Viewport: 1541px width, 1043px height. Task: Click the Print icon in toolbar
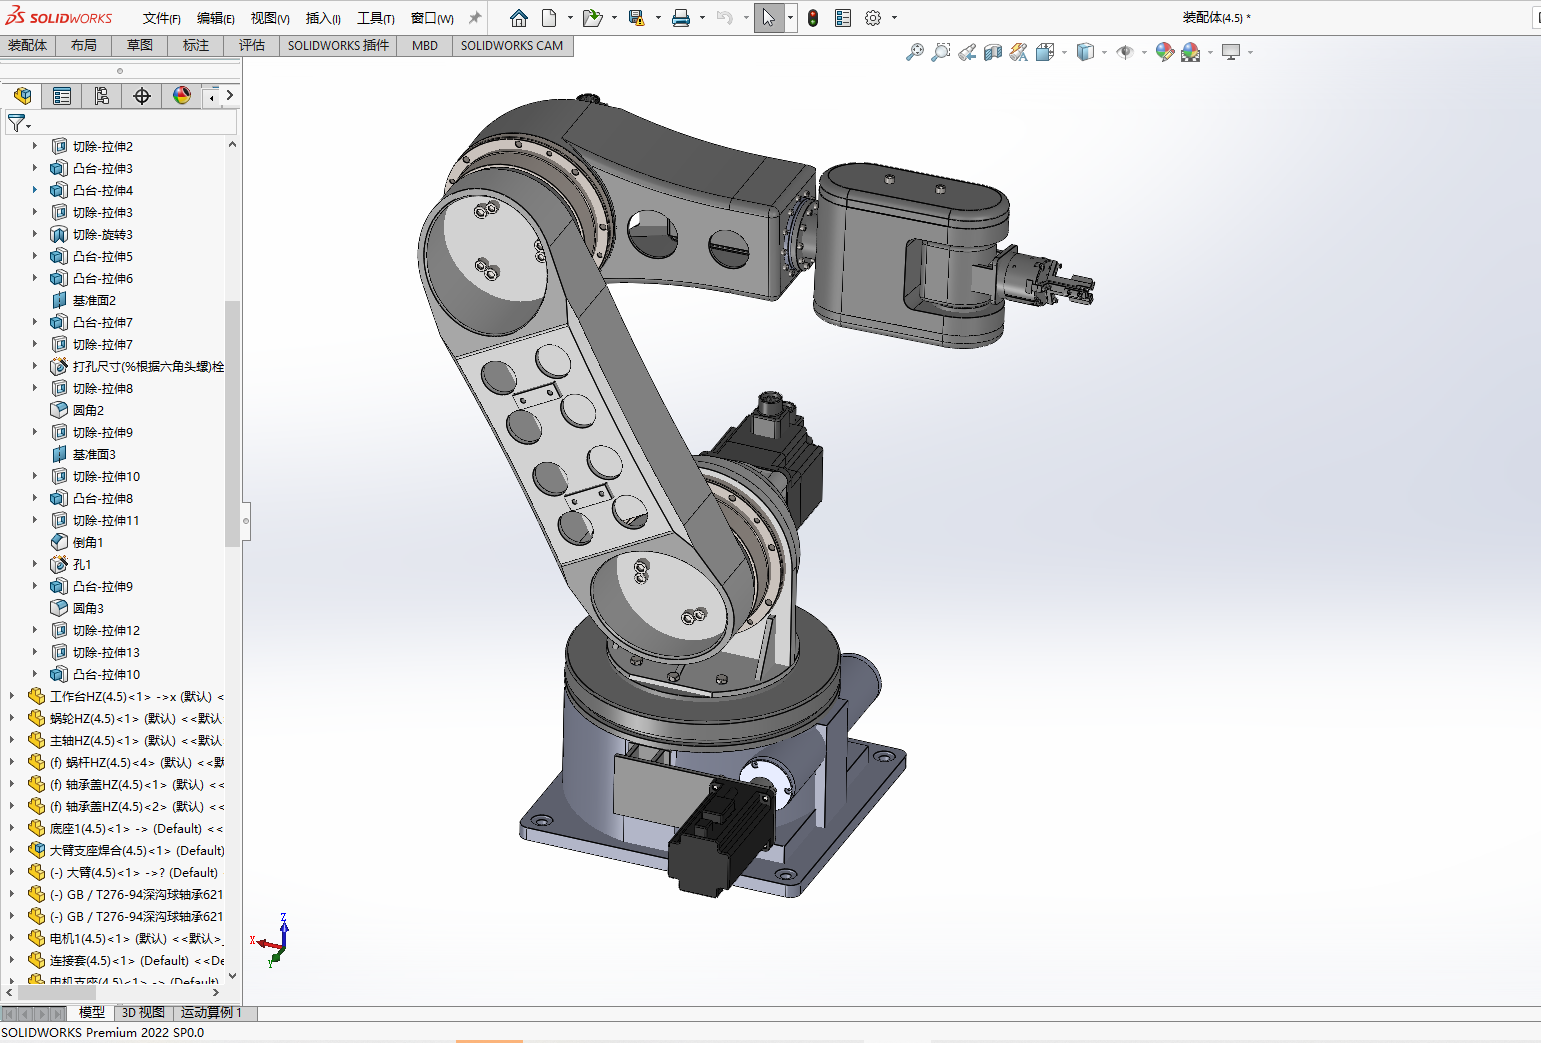[681, 18]
